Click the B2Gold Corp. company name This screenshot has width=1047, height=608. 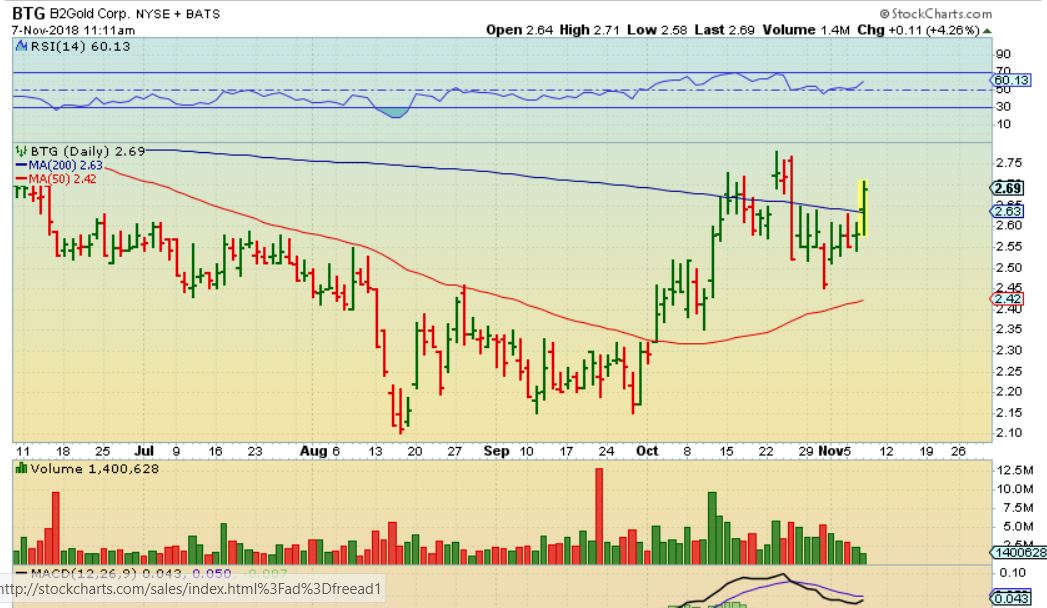(89, 13)
